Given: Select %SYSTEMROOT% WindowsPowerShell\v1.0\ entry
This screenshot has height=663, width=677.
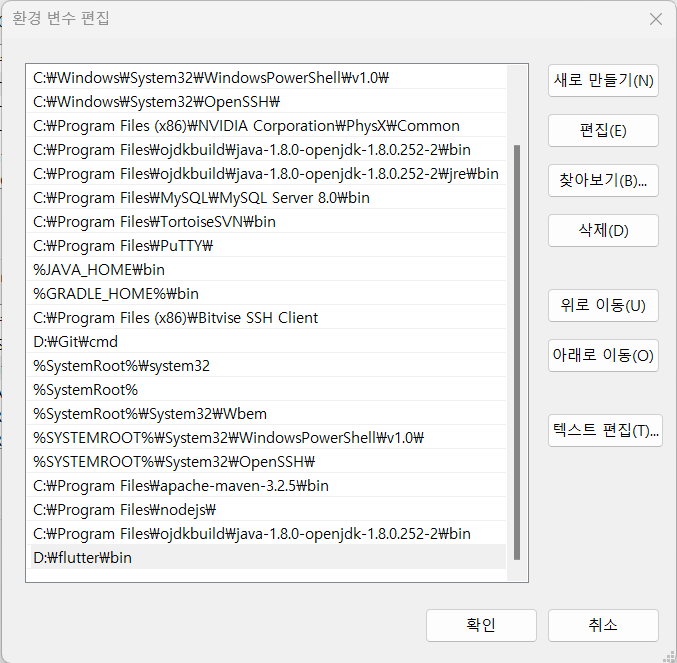Looking at the screenshot, I should coord(267,438).
